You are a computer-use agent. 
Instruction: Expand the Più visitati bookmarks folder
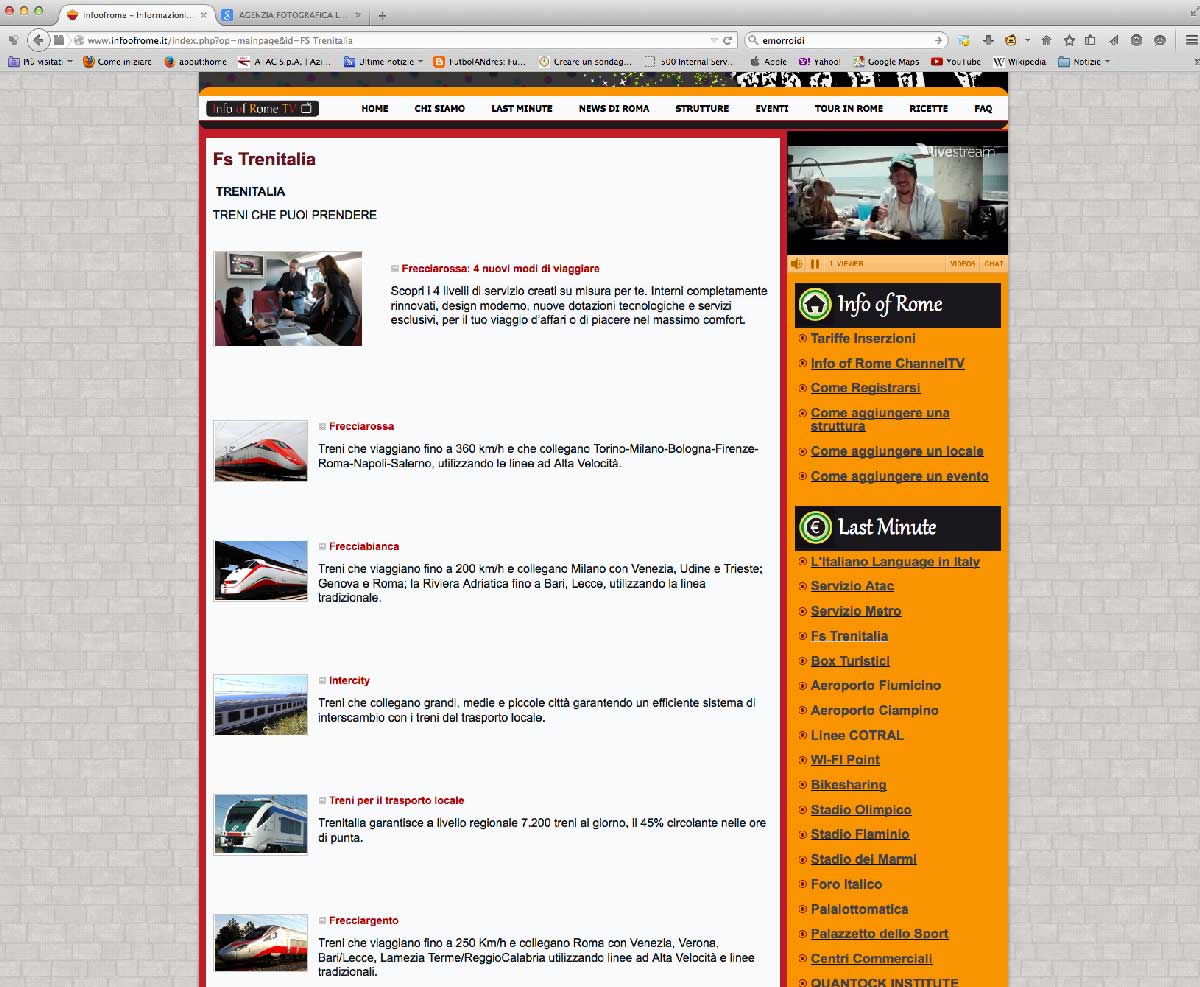(x=40, y=62)
